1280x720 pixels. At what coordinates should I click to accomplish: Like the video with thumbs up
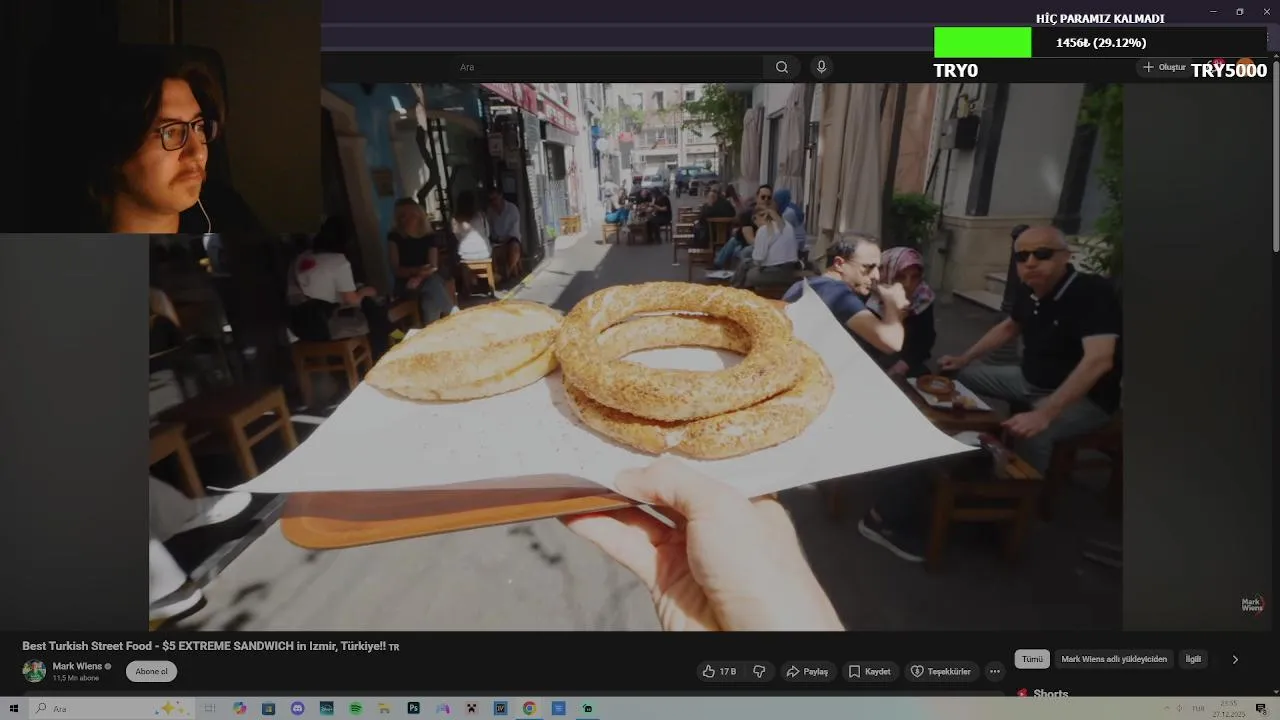pyautogui.click(x=719, y=672)
